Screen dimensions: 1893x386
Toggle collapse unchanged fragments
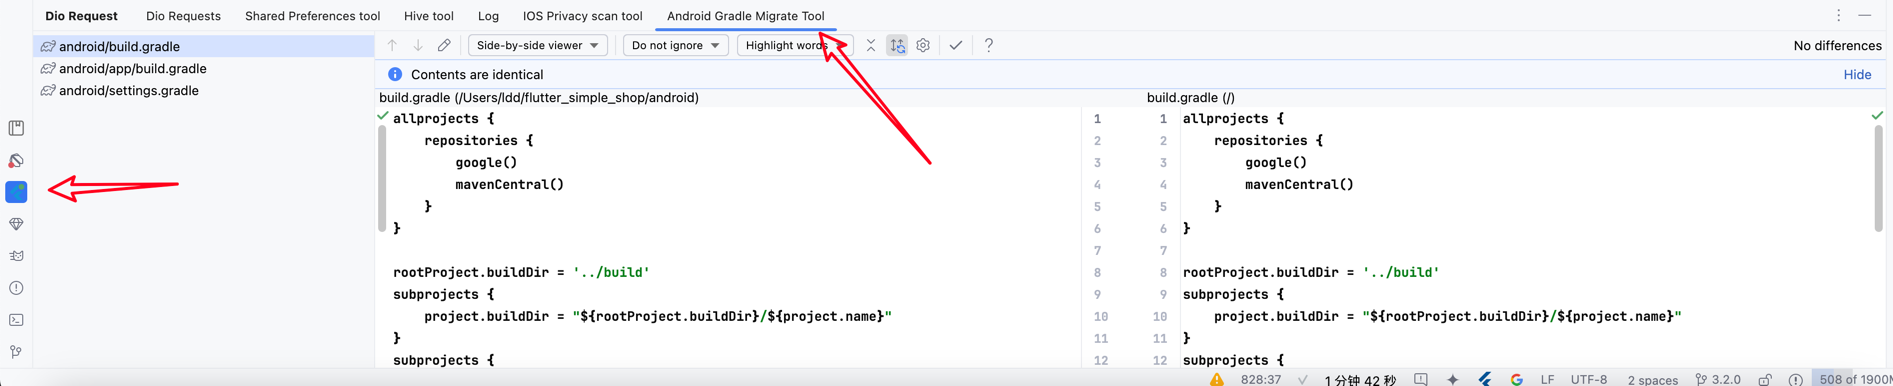click(871, 45)
